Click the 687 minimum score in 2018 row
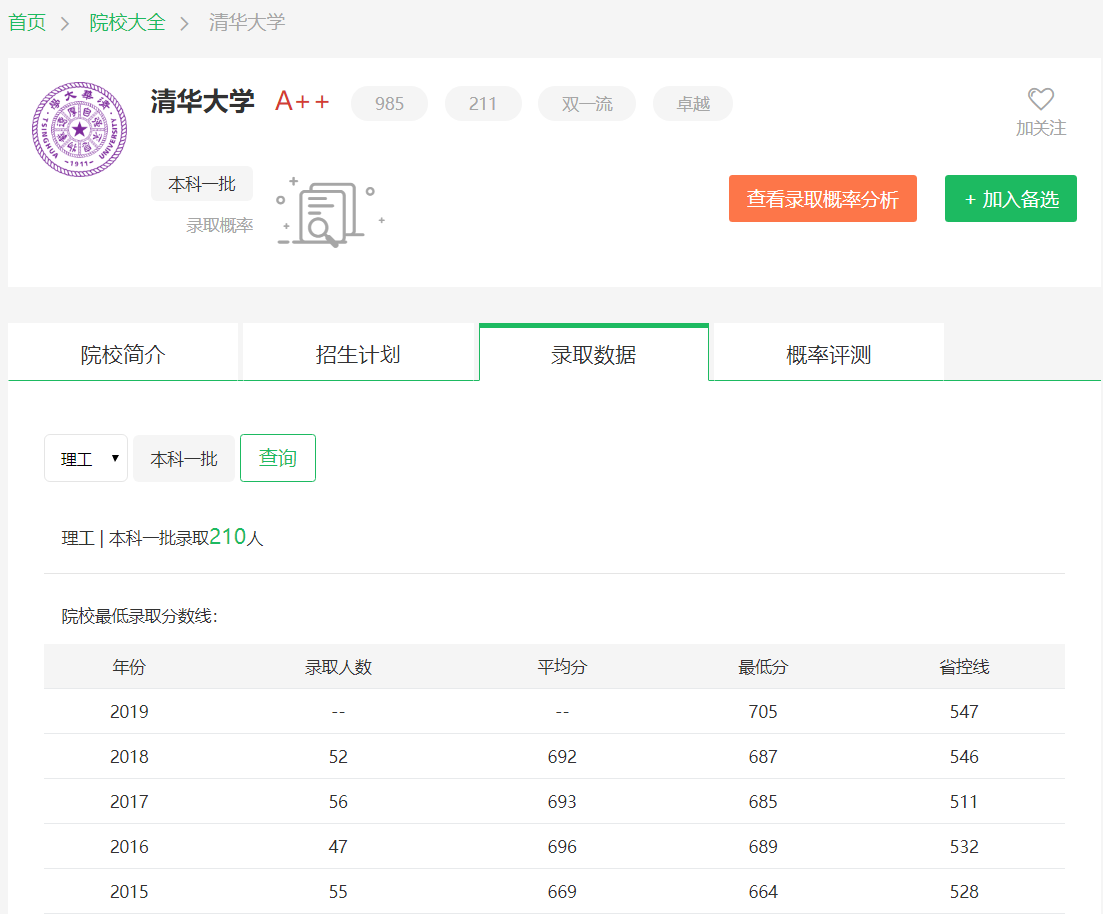 (763, 756)
